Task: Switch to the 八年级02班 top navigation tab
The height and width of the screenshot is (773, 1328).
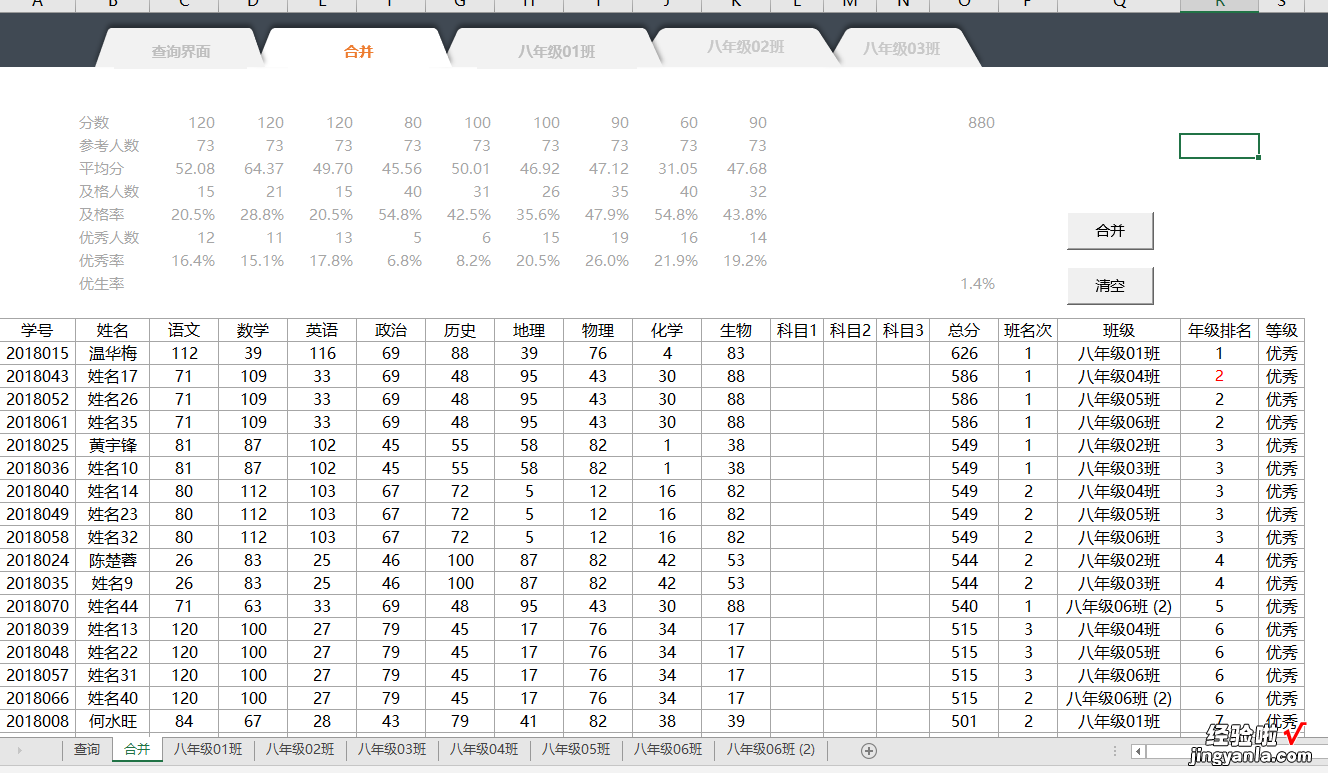Action: pyautogui.click(x=745, y=47)
